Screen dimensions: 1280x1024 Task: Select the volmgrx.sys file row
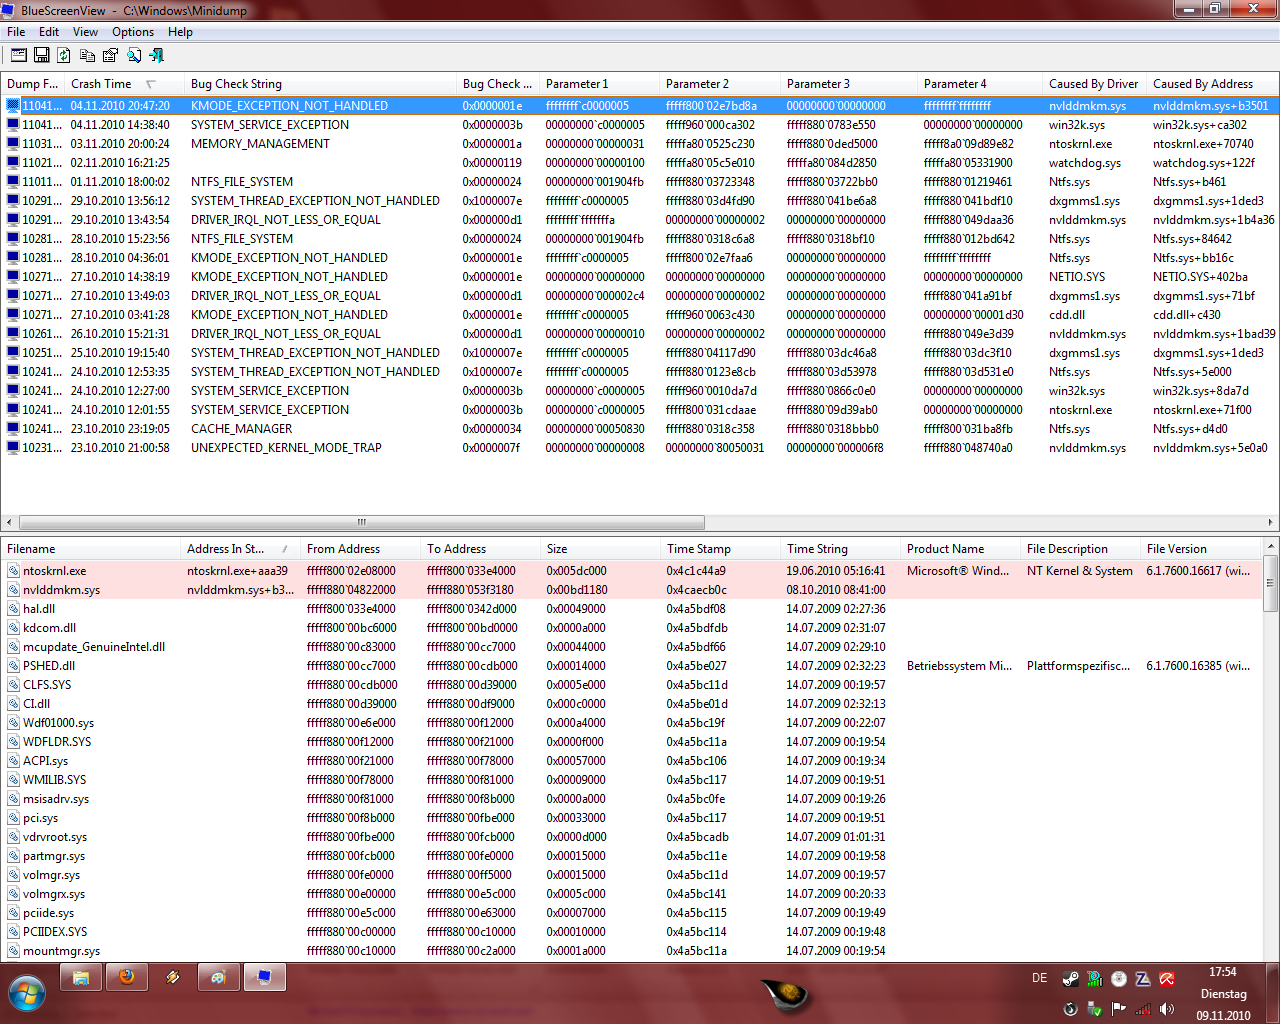[x=631, y=893]
